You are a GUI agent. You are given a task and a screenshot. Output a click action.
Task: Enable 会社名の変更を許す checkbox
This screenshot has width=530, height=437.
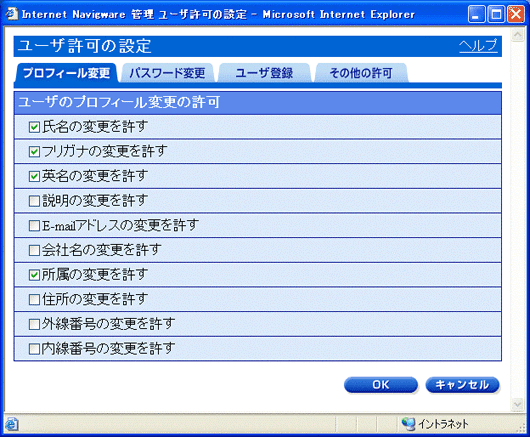[x=34, y=250]
